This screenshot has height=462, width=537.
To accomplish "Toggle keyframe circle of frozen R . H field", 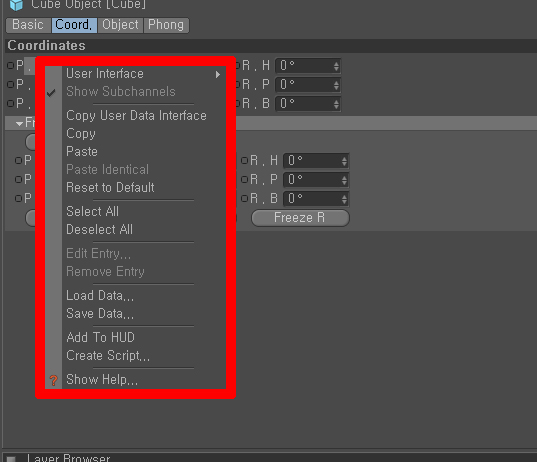I will (x=245, y=160).
